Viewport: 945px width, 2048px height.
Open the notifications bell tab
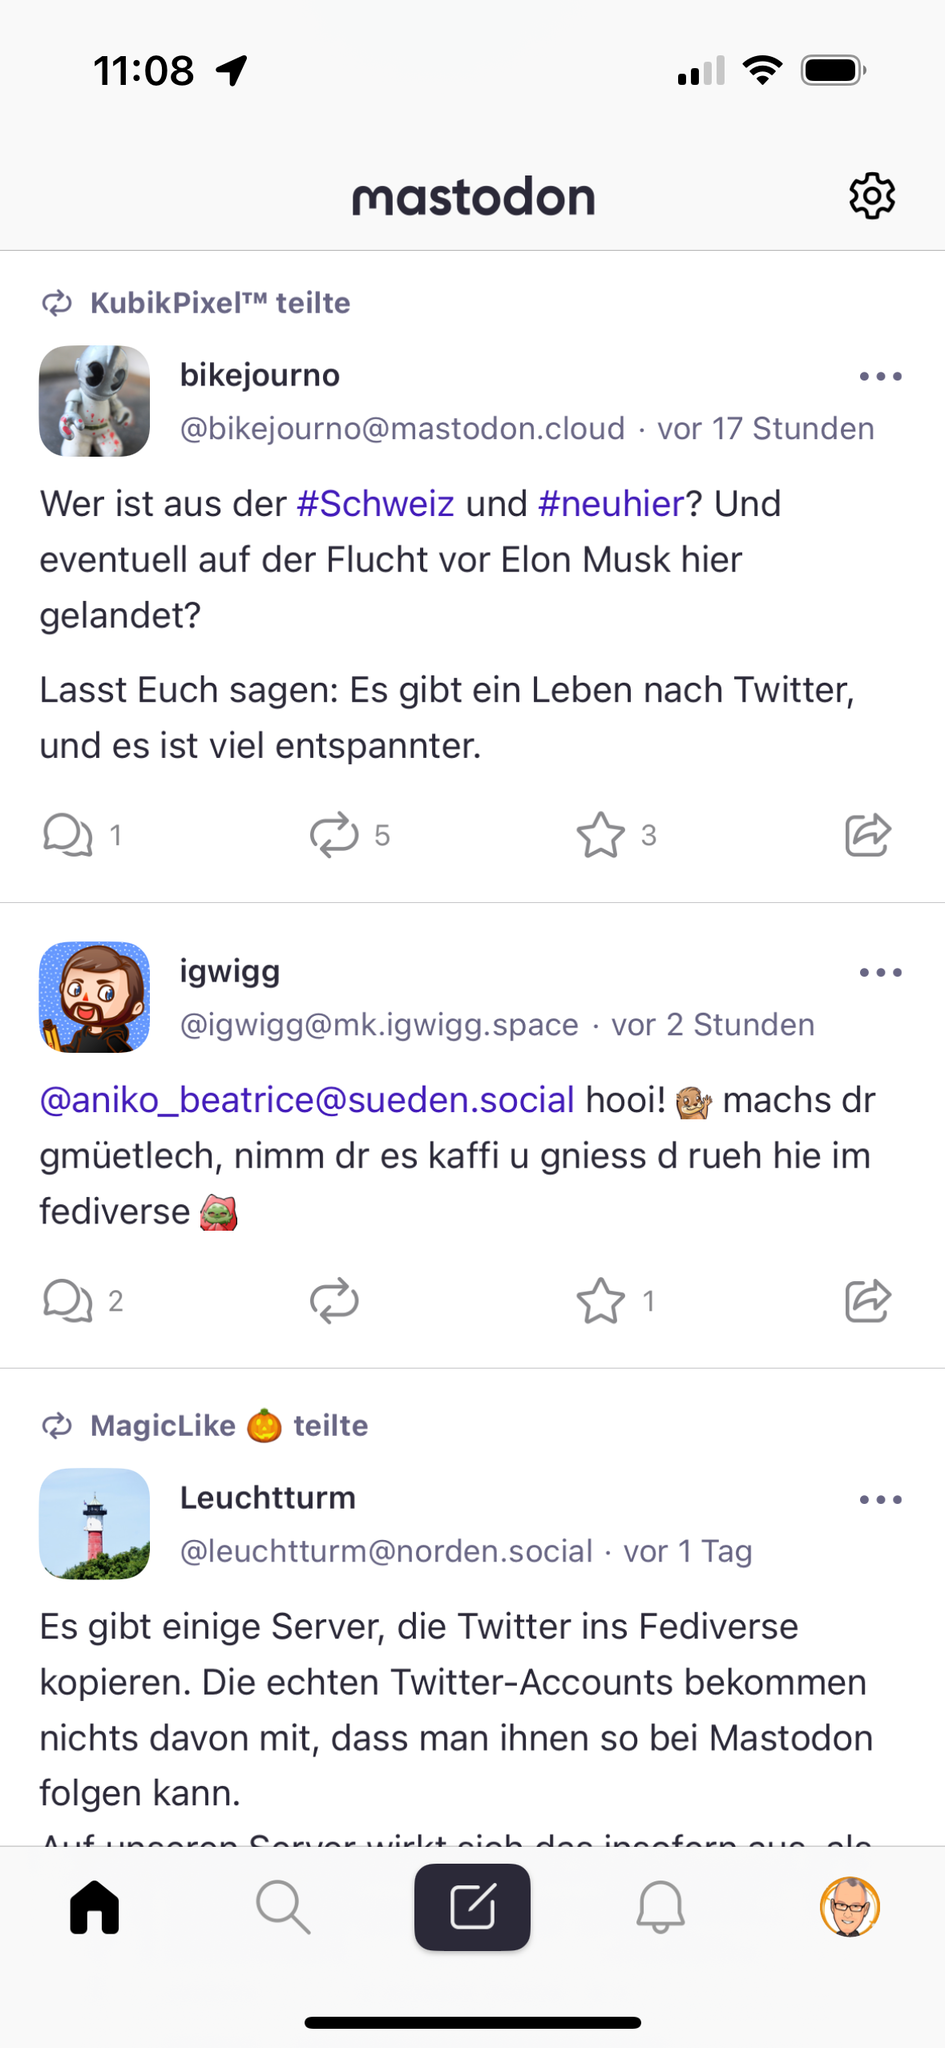coord(660,1907)
